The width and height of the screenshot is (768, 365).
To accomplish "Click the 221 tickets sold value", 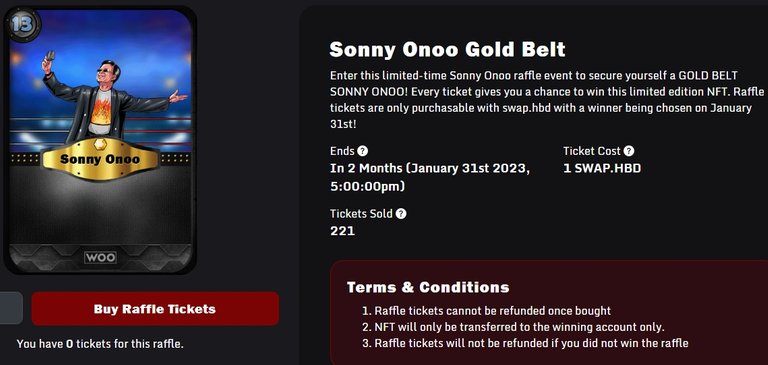I will point(342,231).
